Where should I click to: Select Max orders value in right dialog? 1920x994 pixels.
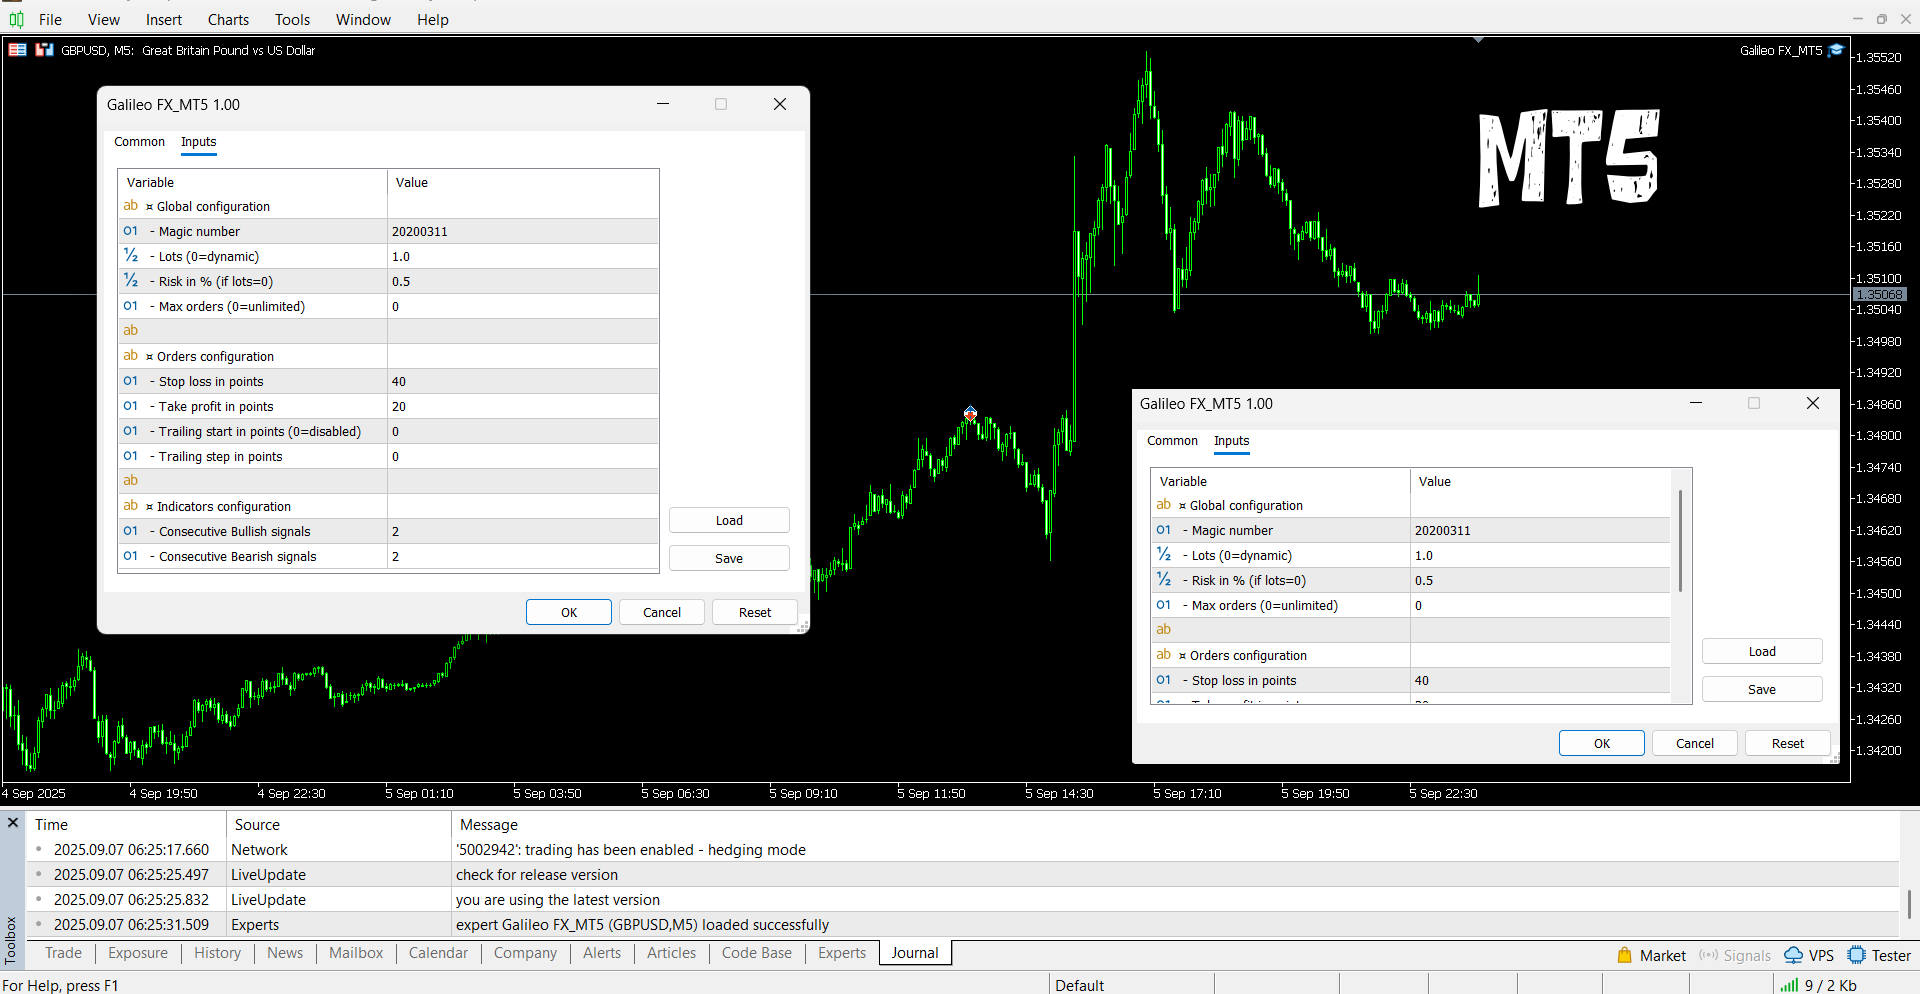click(1540, 605)
